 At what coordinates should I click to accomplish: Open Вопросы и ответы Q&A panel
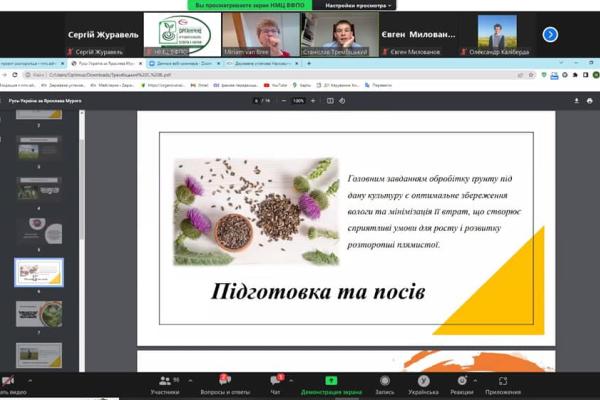(225, 385)
